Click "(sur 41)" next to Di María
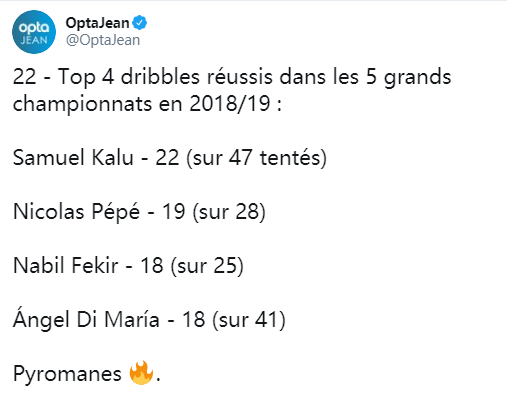507x398 pixels. [x=249, y=320]
